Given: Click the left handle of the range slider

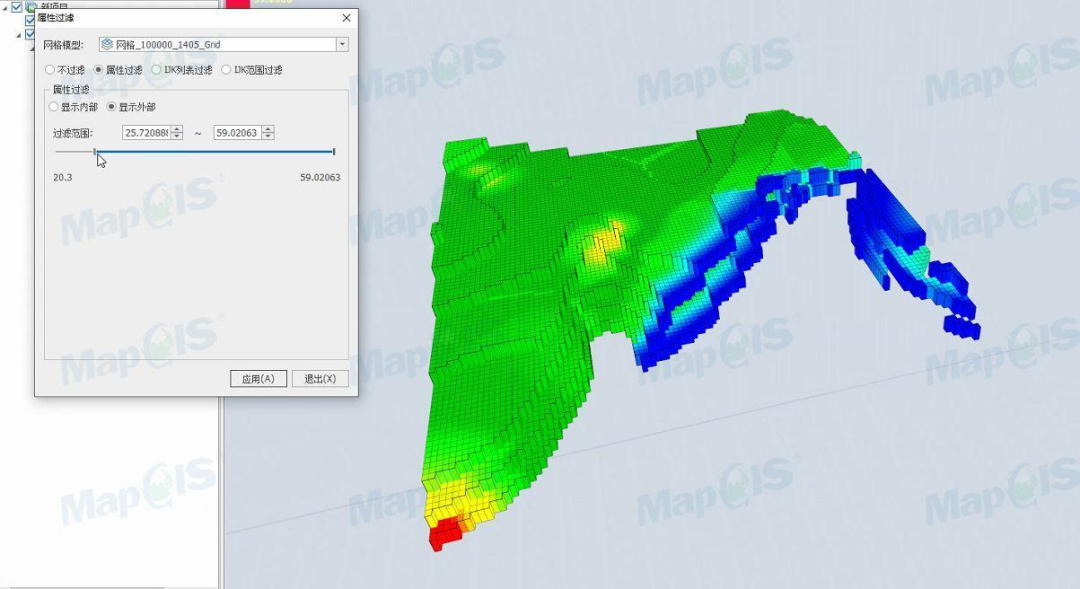Looking at the screenshot, I should pos(95,152).
